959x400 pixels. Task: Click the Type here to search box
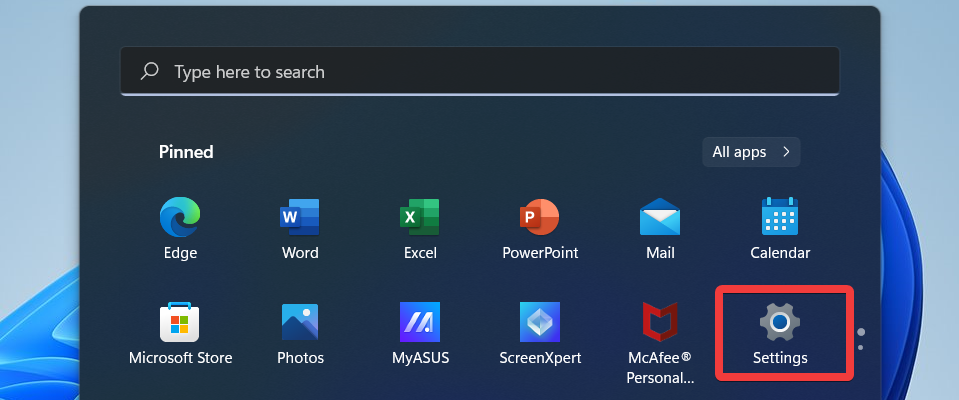pyautogui.click(x=480, y=72)
